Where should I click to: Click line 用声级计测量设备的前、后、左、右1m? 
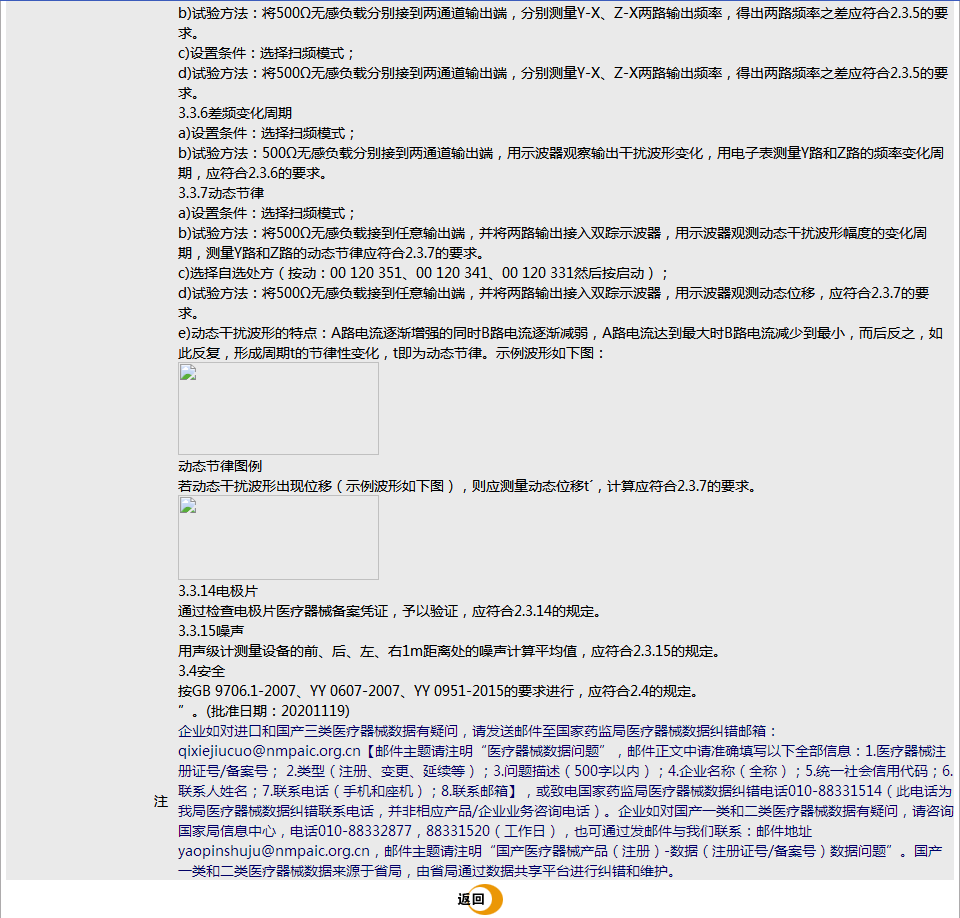(450, 651)
